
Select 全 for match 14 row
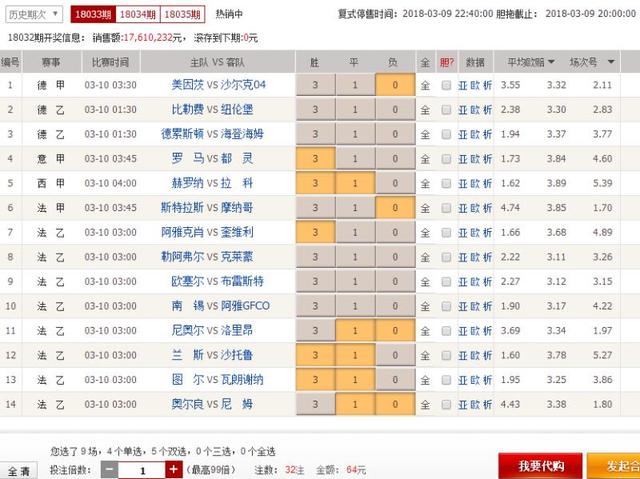point(425,404)
